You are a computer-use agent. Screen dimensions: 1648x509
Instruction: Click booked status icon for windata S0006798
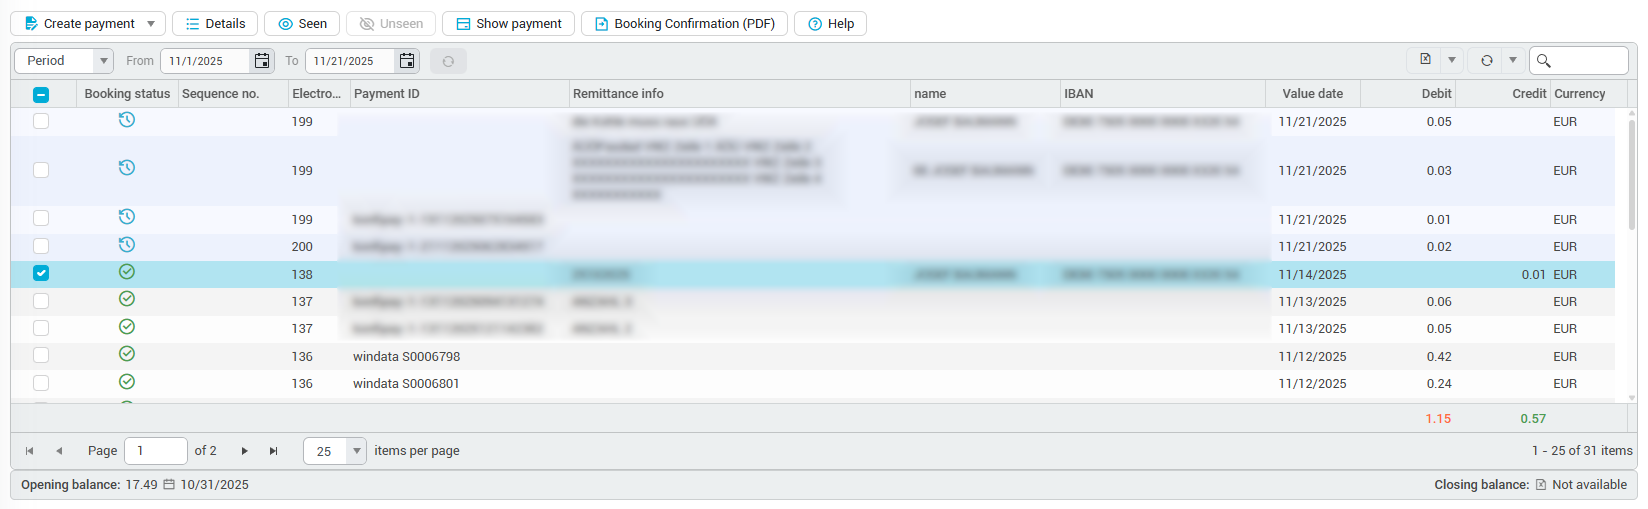127,354
